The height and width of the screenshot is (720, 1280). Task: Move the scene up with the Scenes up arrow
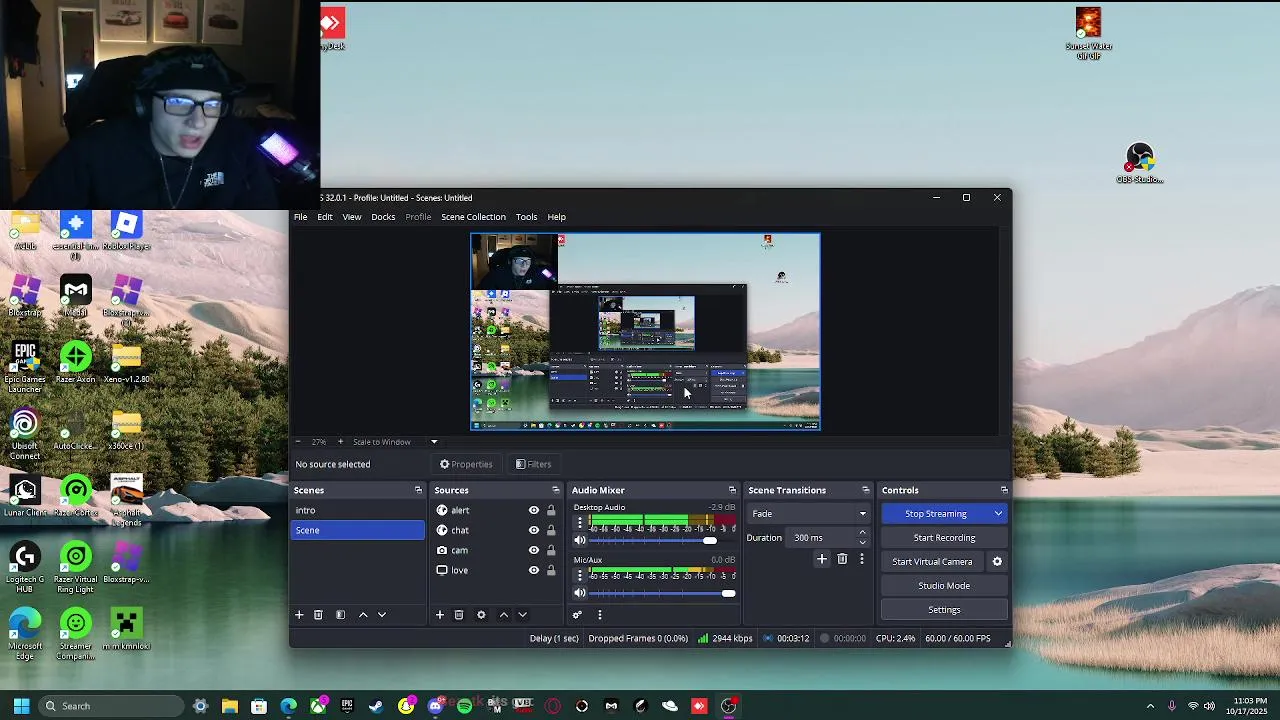tap(363, 615)
